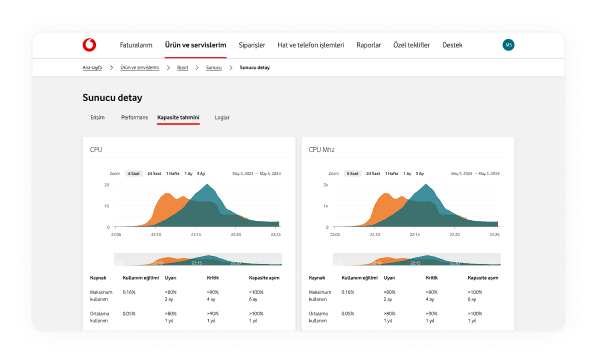598x364 pixels.
Task: Open Hat ve telefon işlemleri menu
Action: coord(310,45)
